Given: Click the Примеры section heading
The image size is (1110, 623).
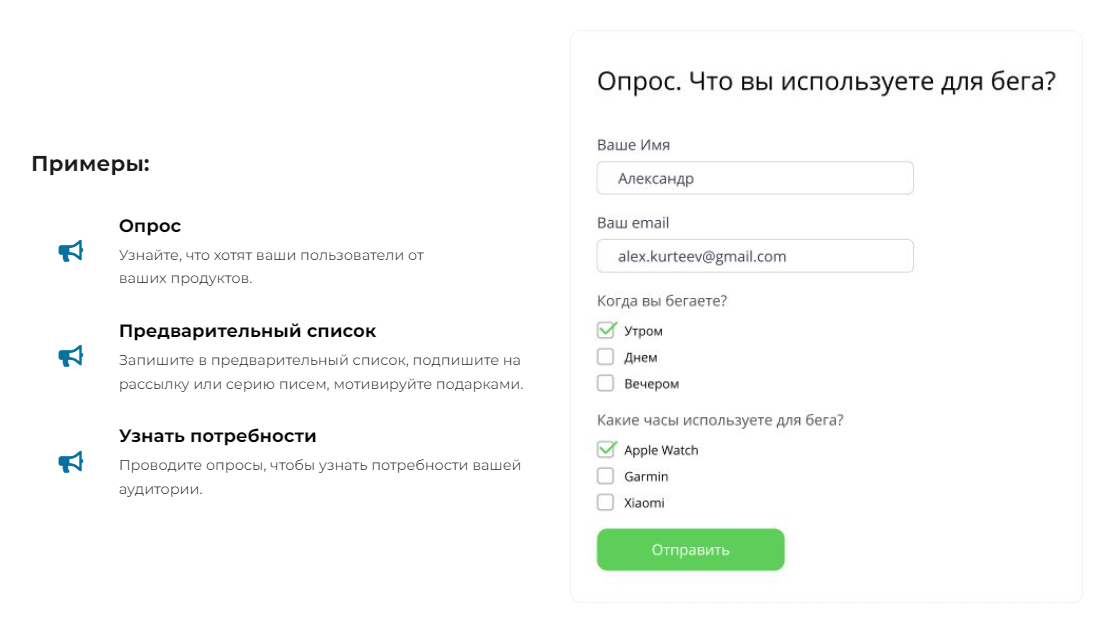Looking at the screenshot, I should click(91, 164).
